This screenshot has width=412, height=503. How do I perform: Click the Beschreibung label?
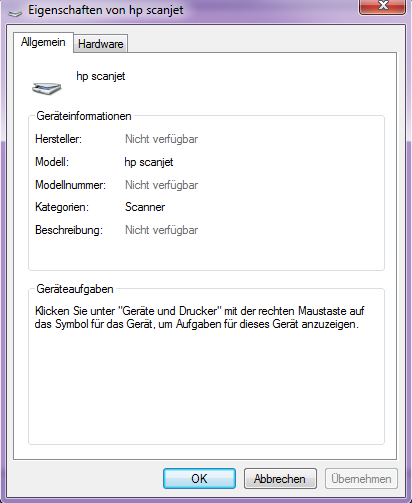pos(69,230)
